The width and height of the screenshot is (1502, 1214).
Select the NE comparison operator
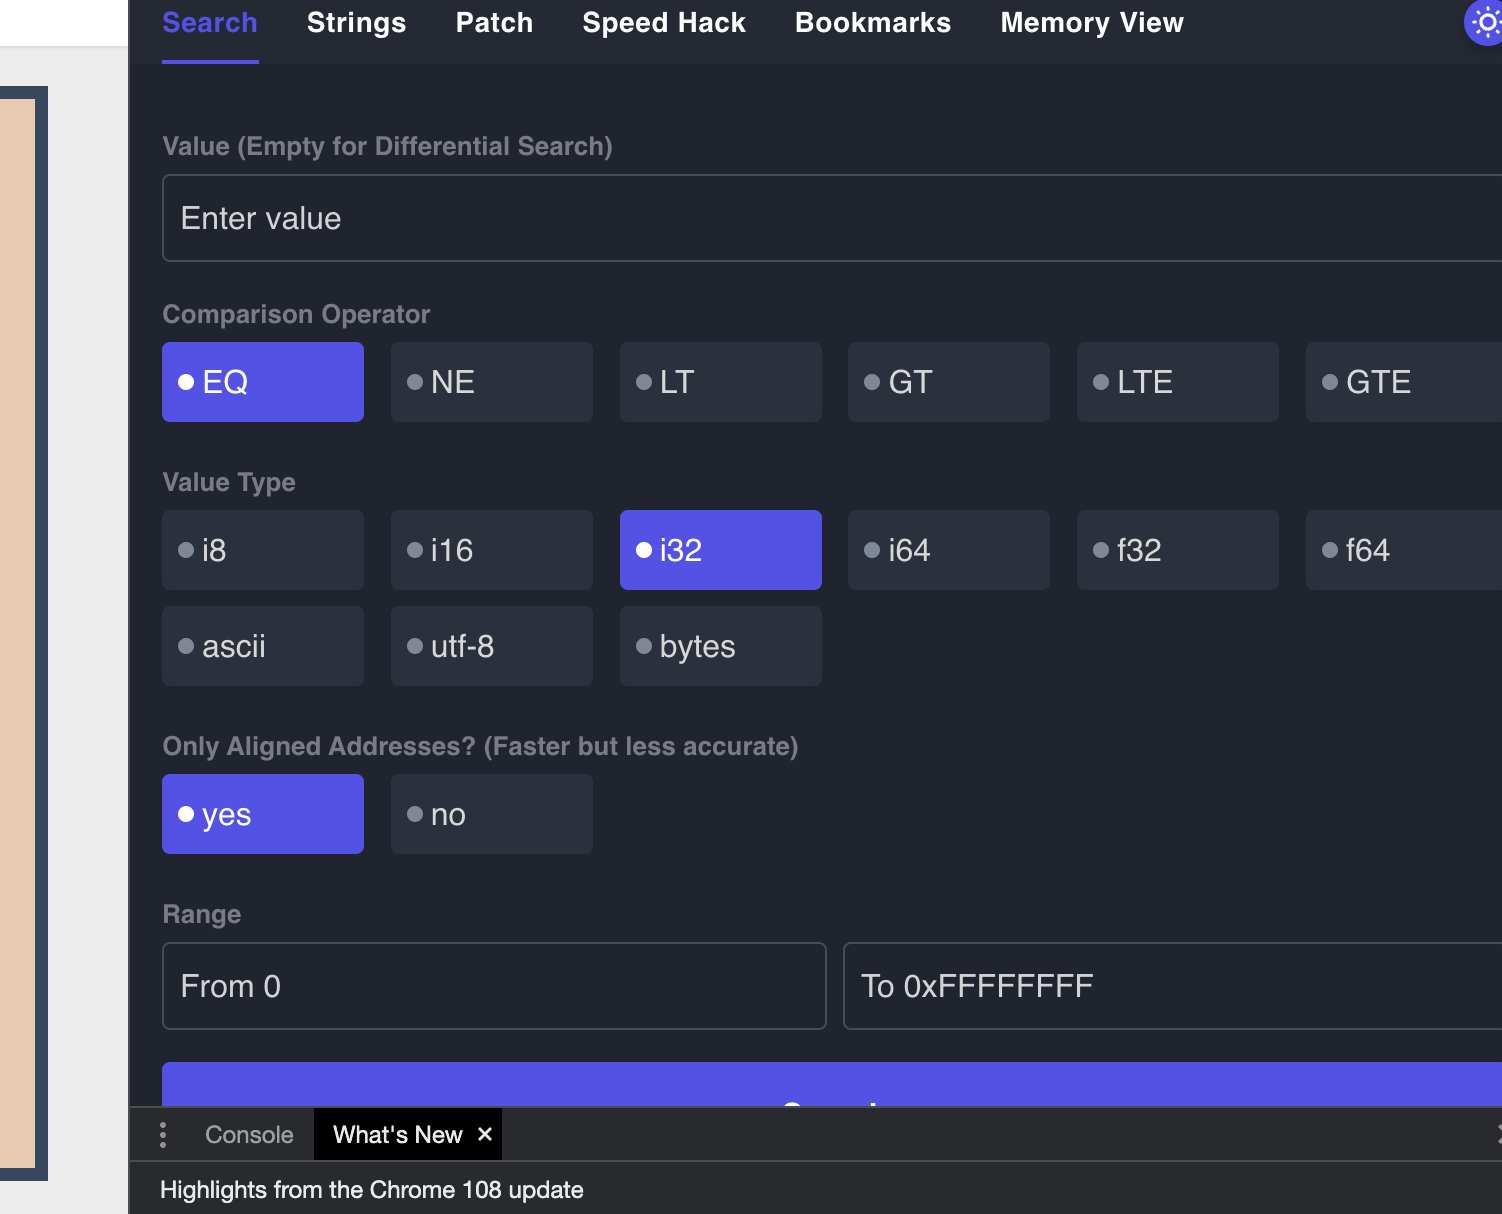coord(492,382)
